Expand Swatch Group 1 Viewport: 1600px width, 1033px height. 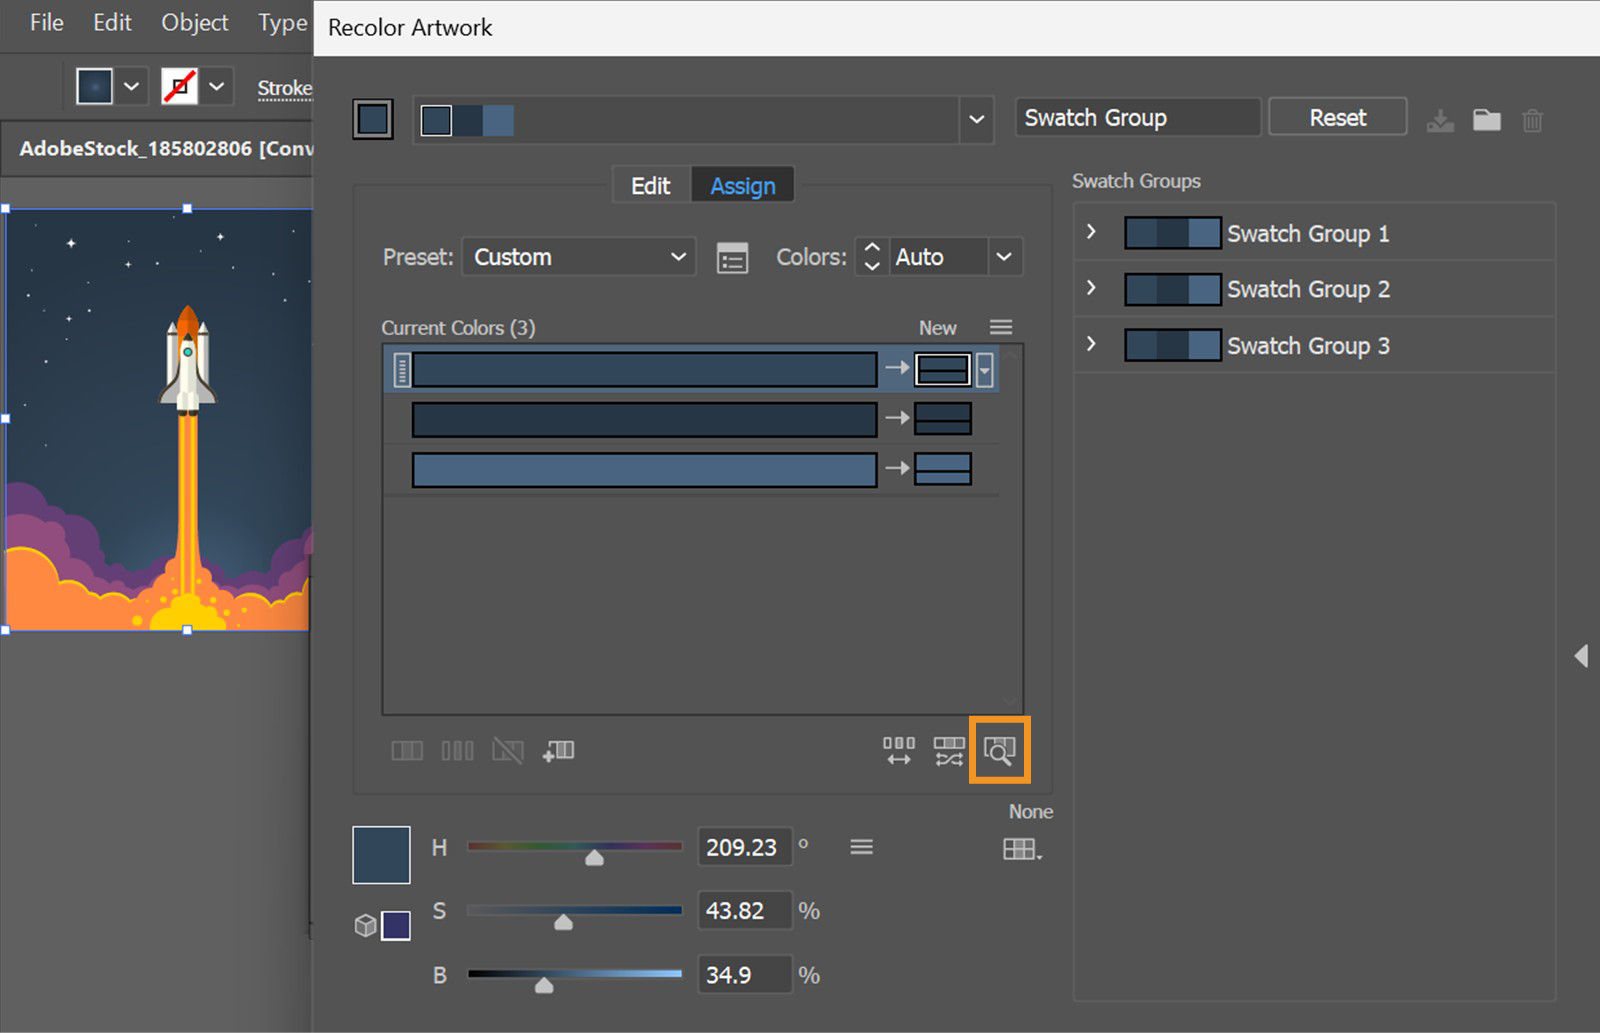click(1091, 233)
